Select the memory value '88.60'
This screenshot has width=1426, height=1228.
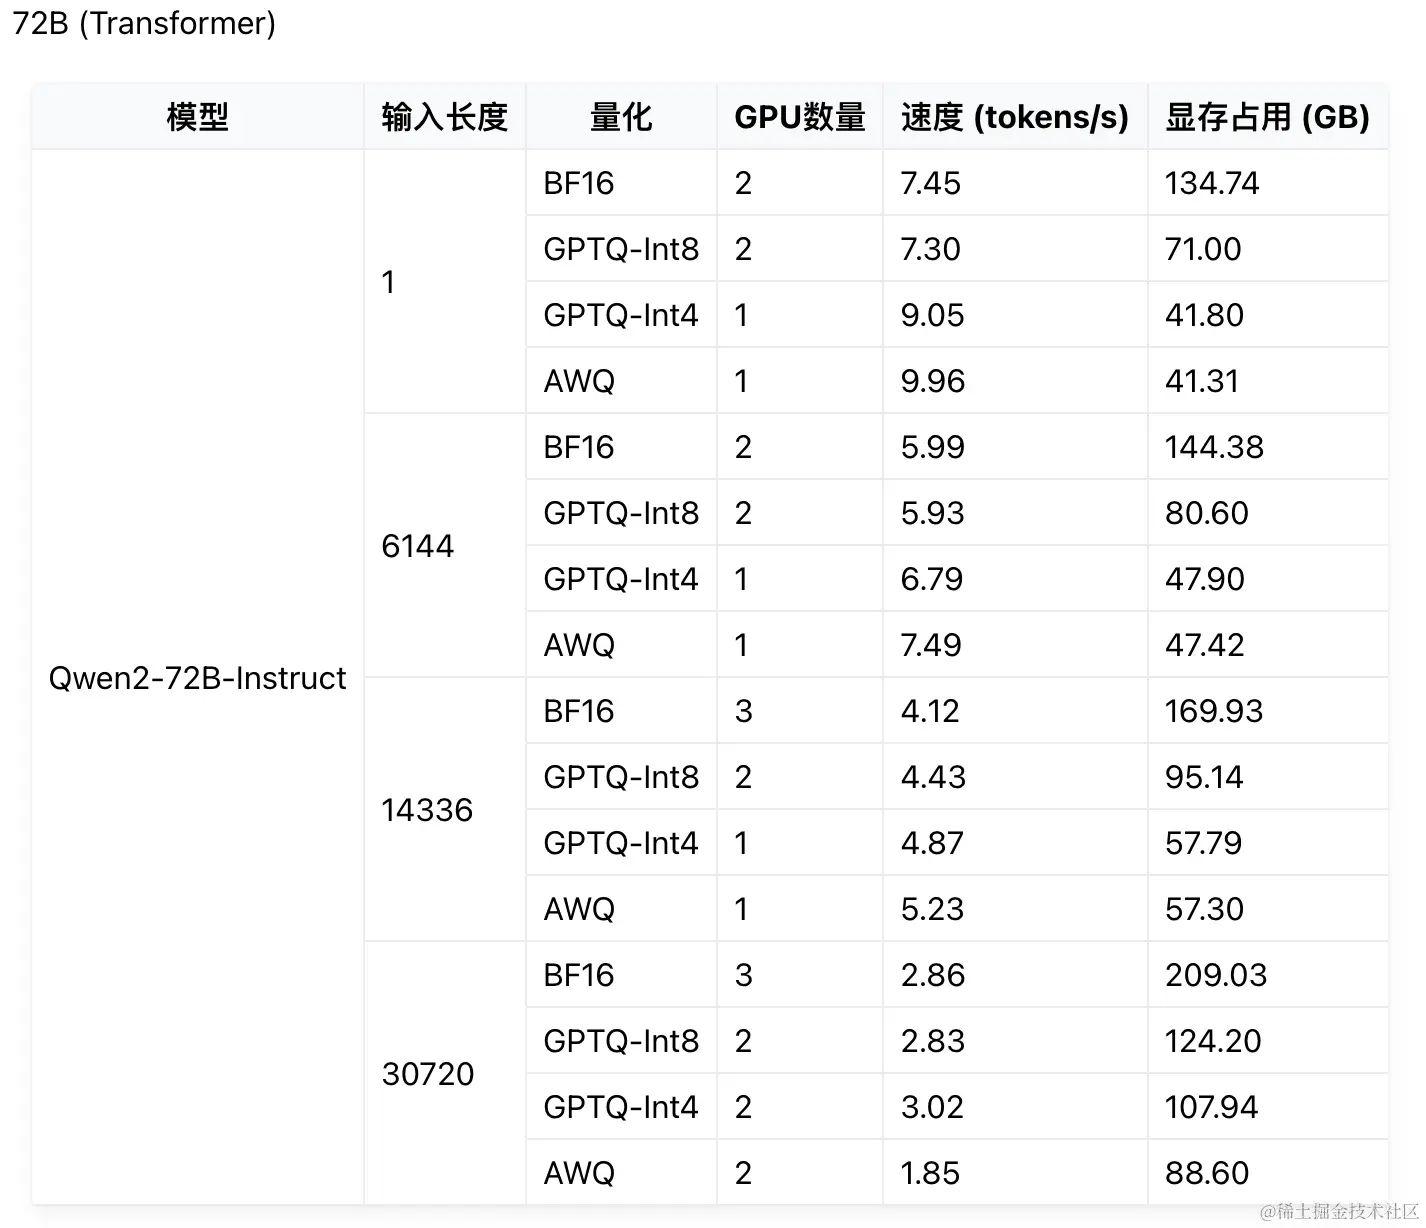pos(1207,1173)
